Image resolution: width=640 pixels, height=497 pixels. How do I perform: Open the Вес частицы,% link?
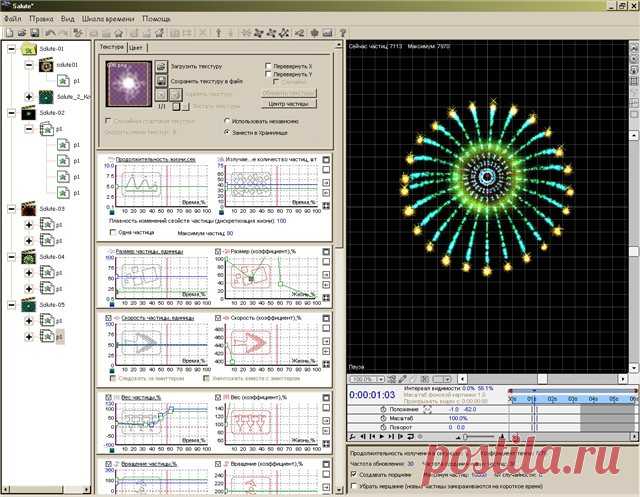(141, 397)
